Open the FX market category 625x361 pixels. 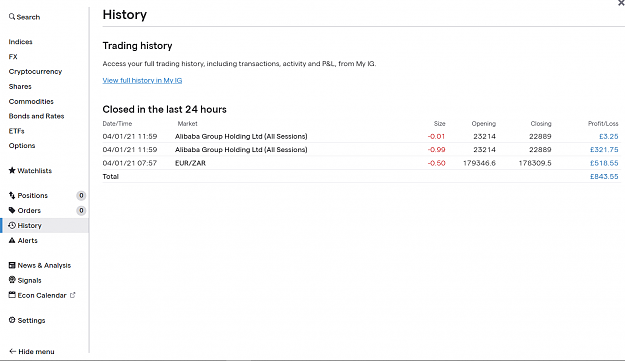[x=13, y=57]
